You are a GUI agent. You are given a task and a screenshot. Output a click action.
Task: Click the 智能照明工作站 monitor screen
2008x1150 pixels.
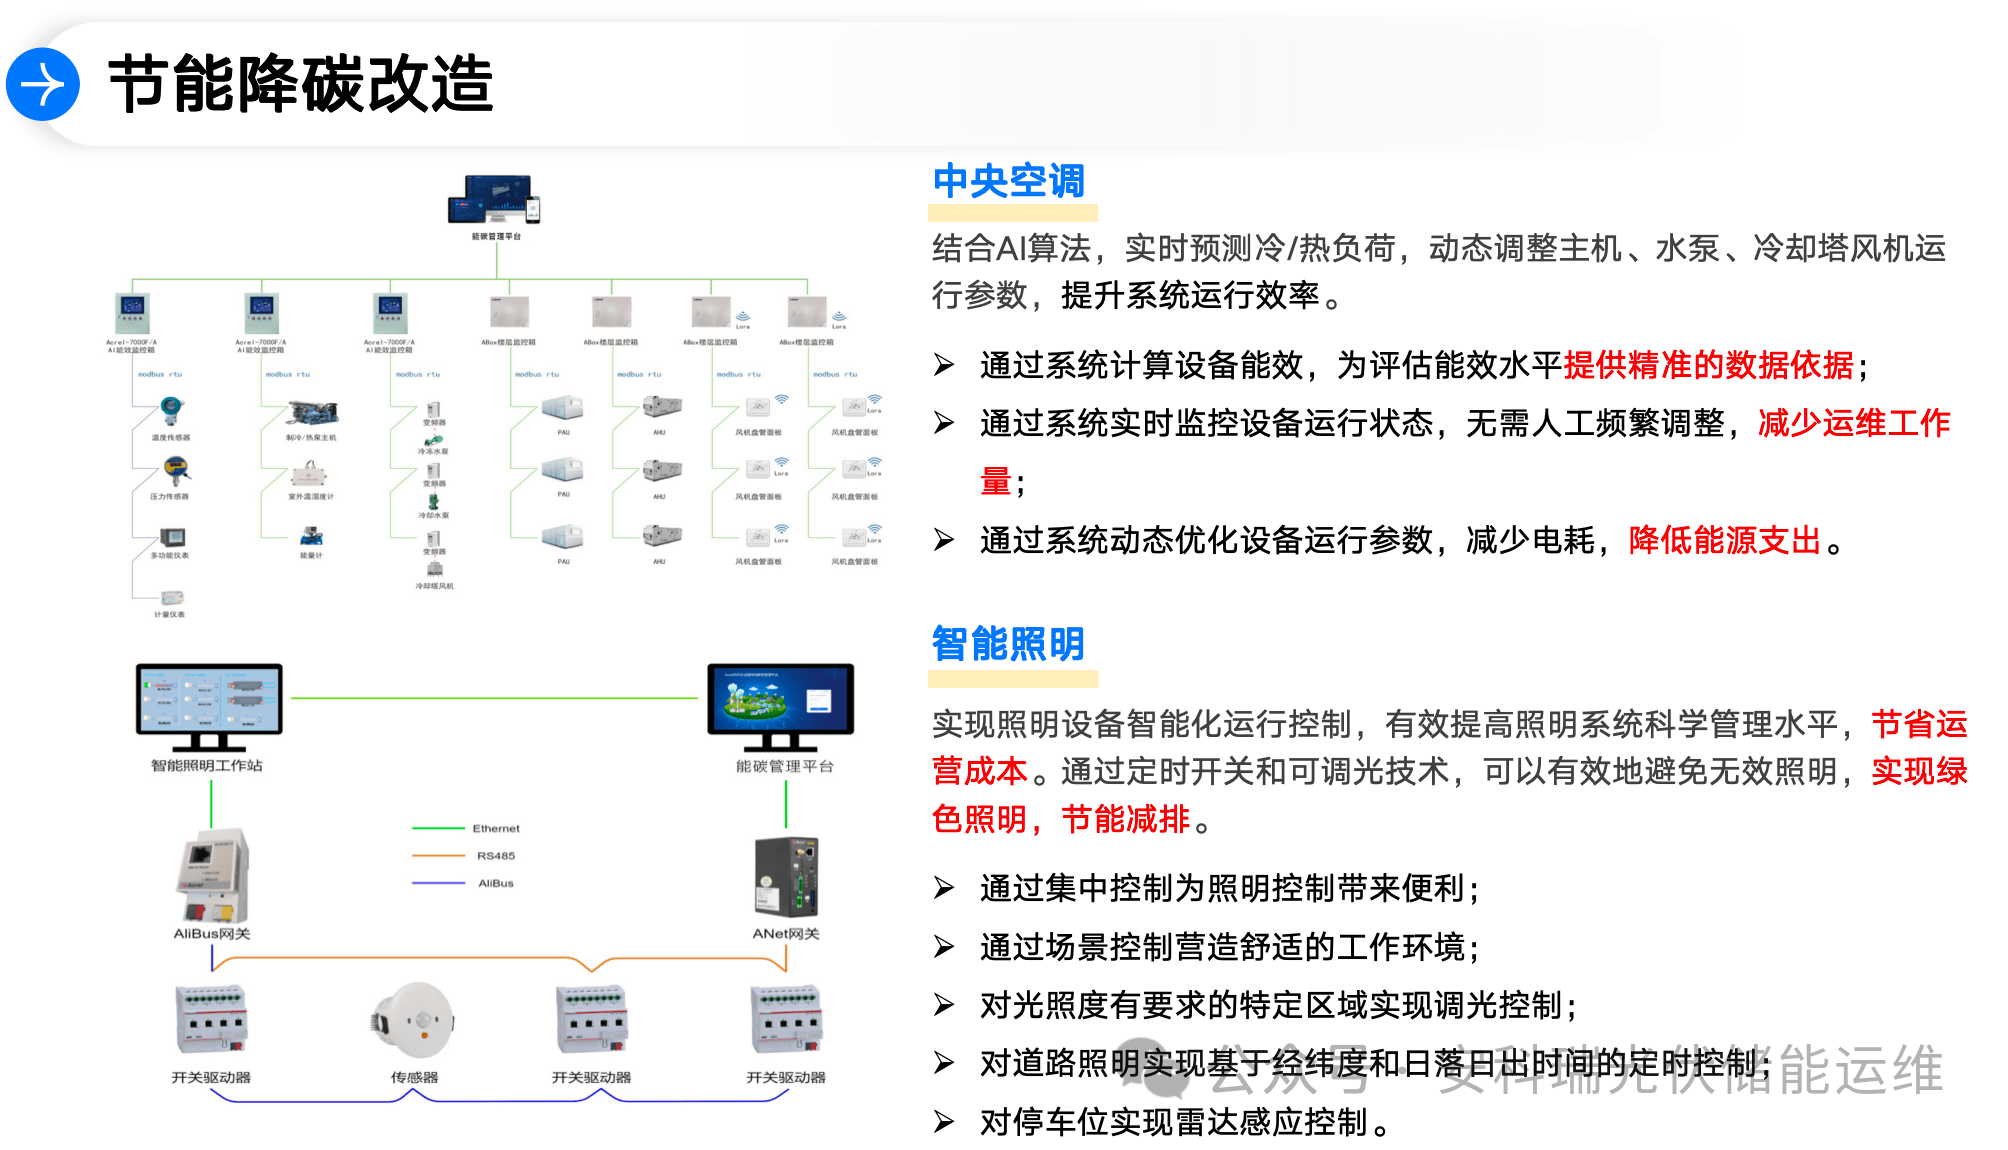(x=208, y=700)
